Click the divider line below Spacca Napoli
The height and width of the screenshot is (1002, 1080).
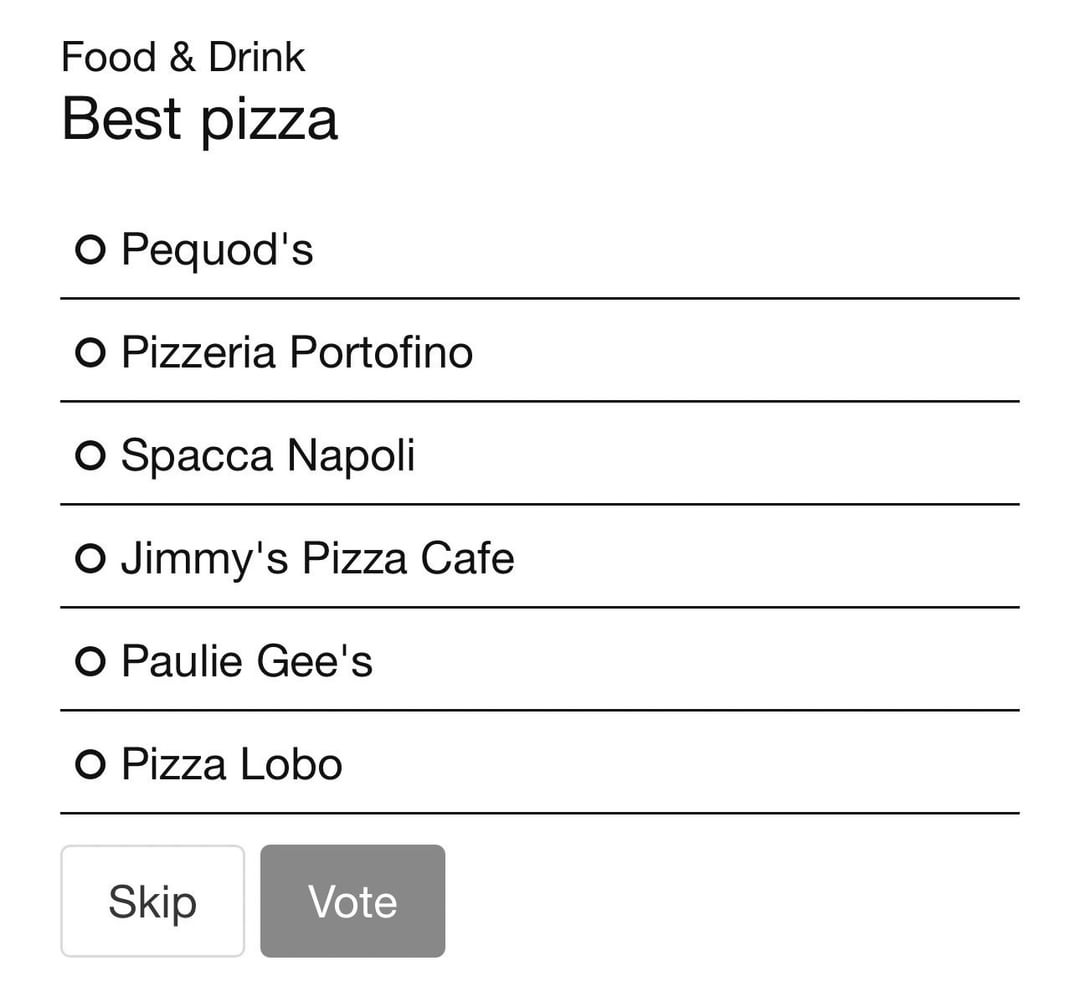pos(540,504)
